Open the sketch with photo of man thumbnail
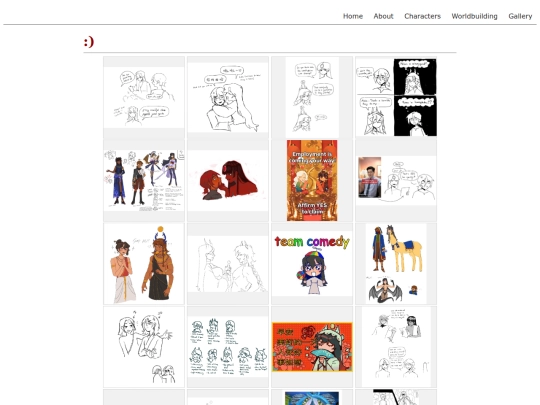This screenshot has height=405, width=540. click(396, 180)
